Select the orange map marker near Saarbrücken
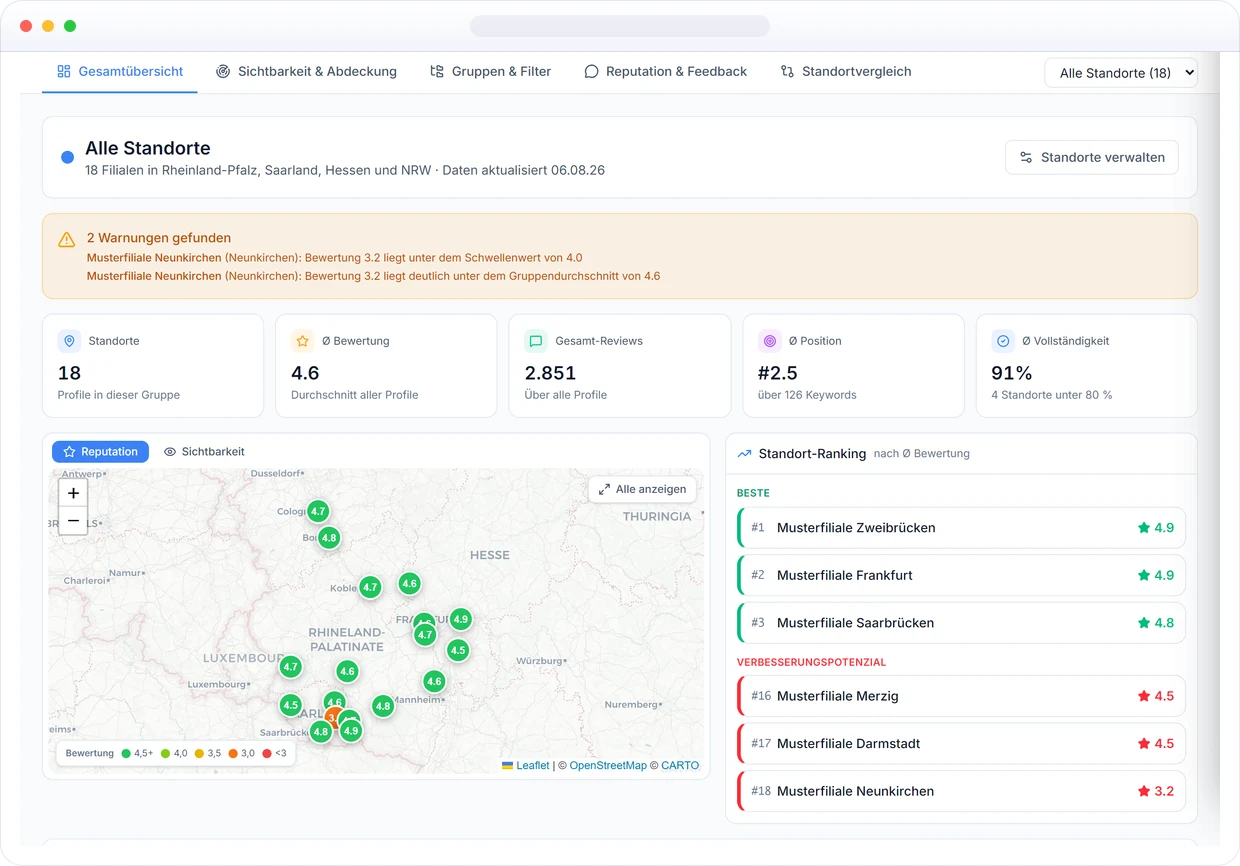 coord(332,717)
